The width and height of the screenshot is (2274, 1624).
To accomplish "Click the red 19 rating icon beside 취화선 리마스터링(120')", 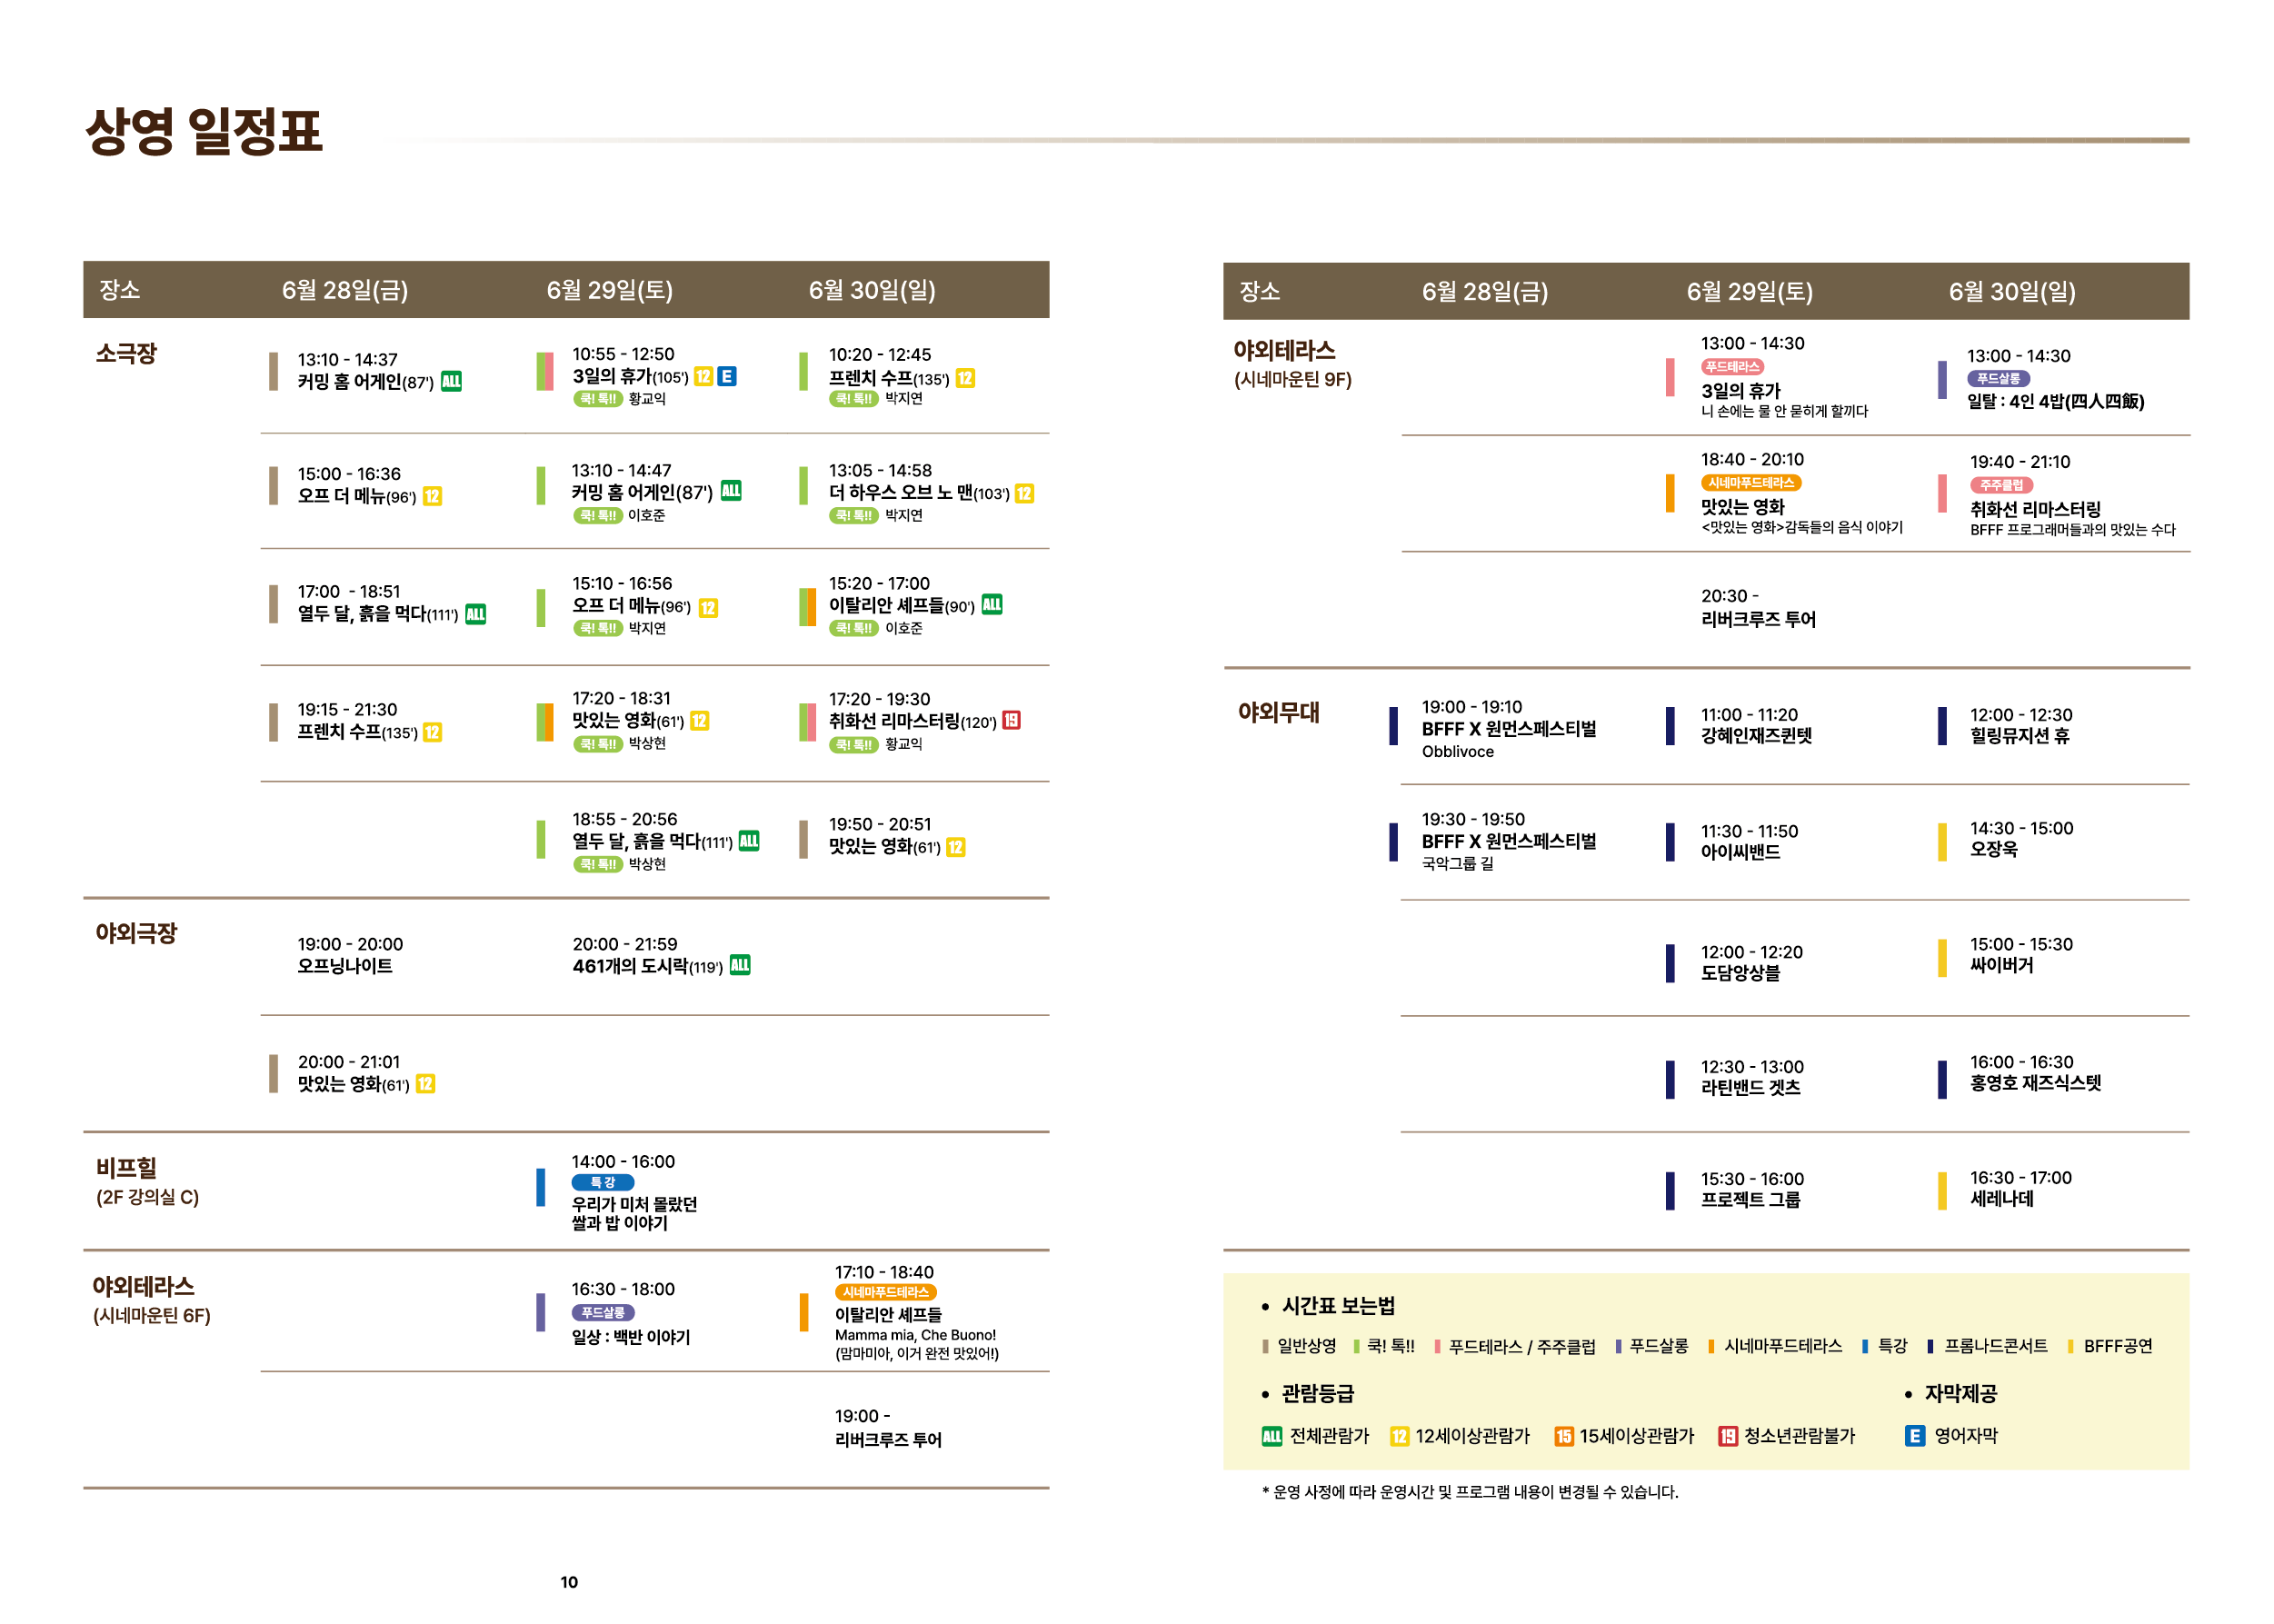I will point(1011,720).
